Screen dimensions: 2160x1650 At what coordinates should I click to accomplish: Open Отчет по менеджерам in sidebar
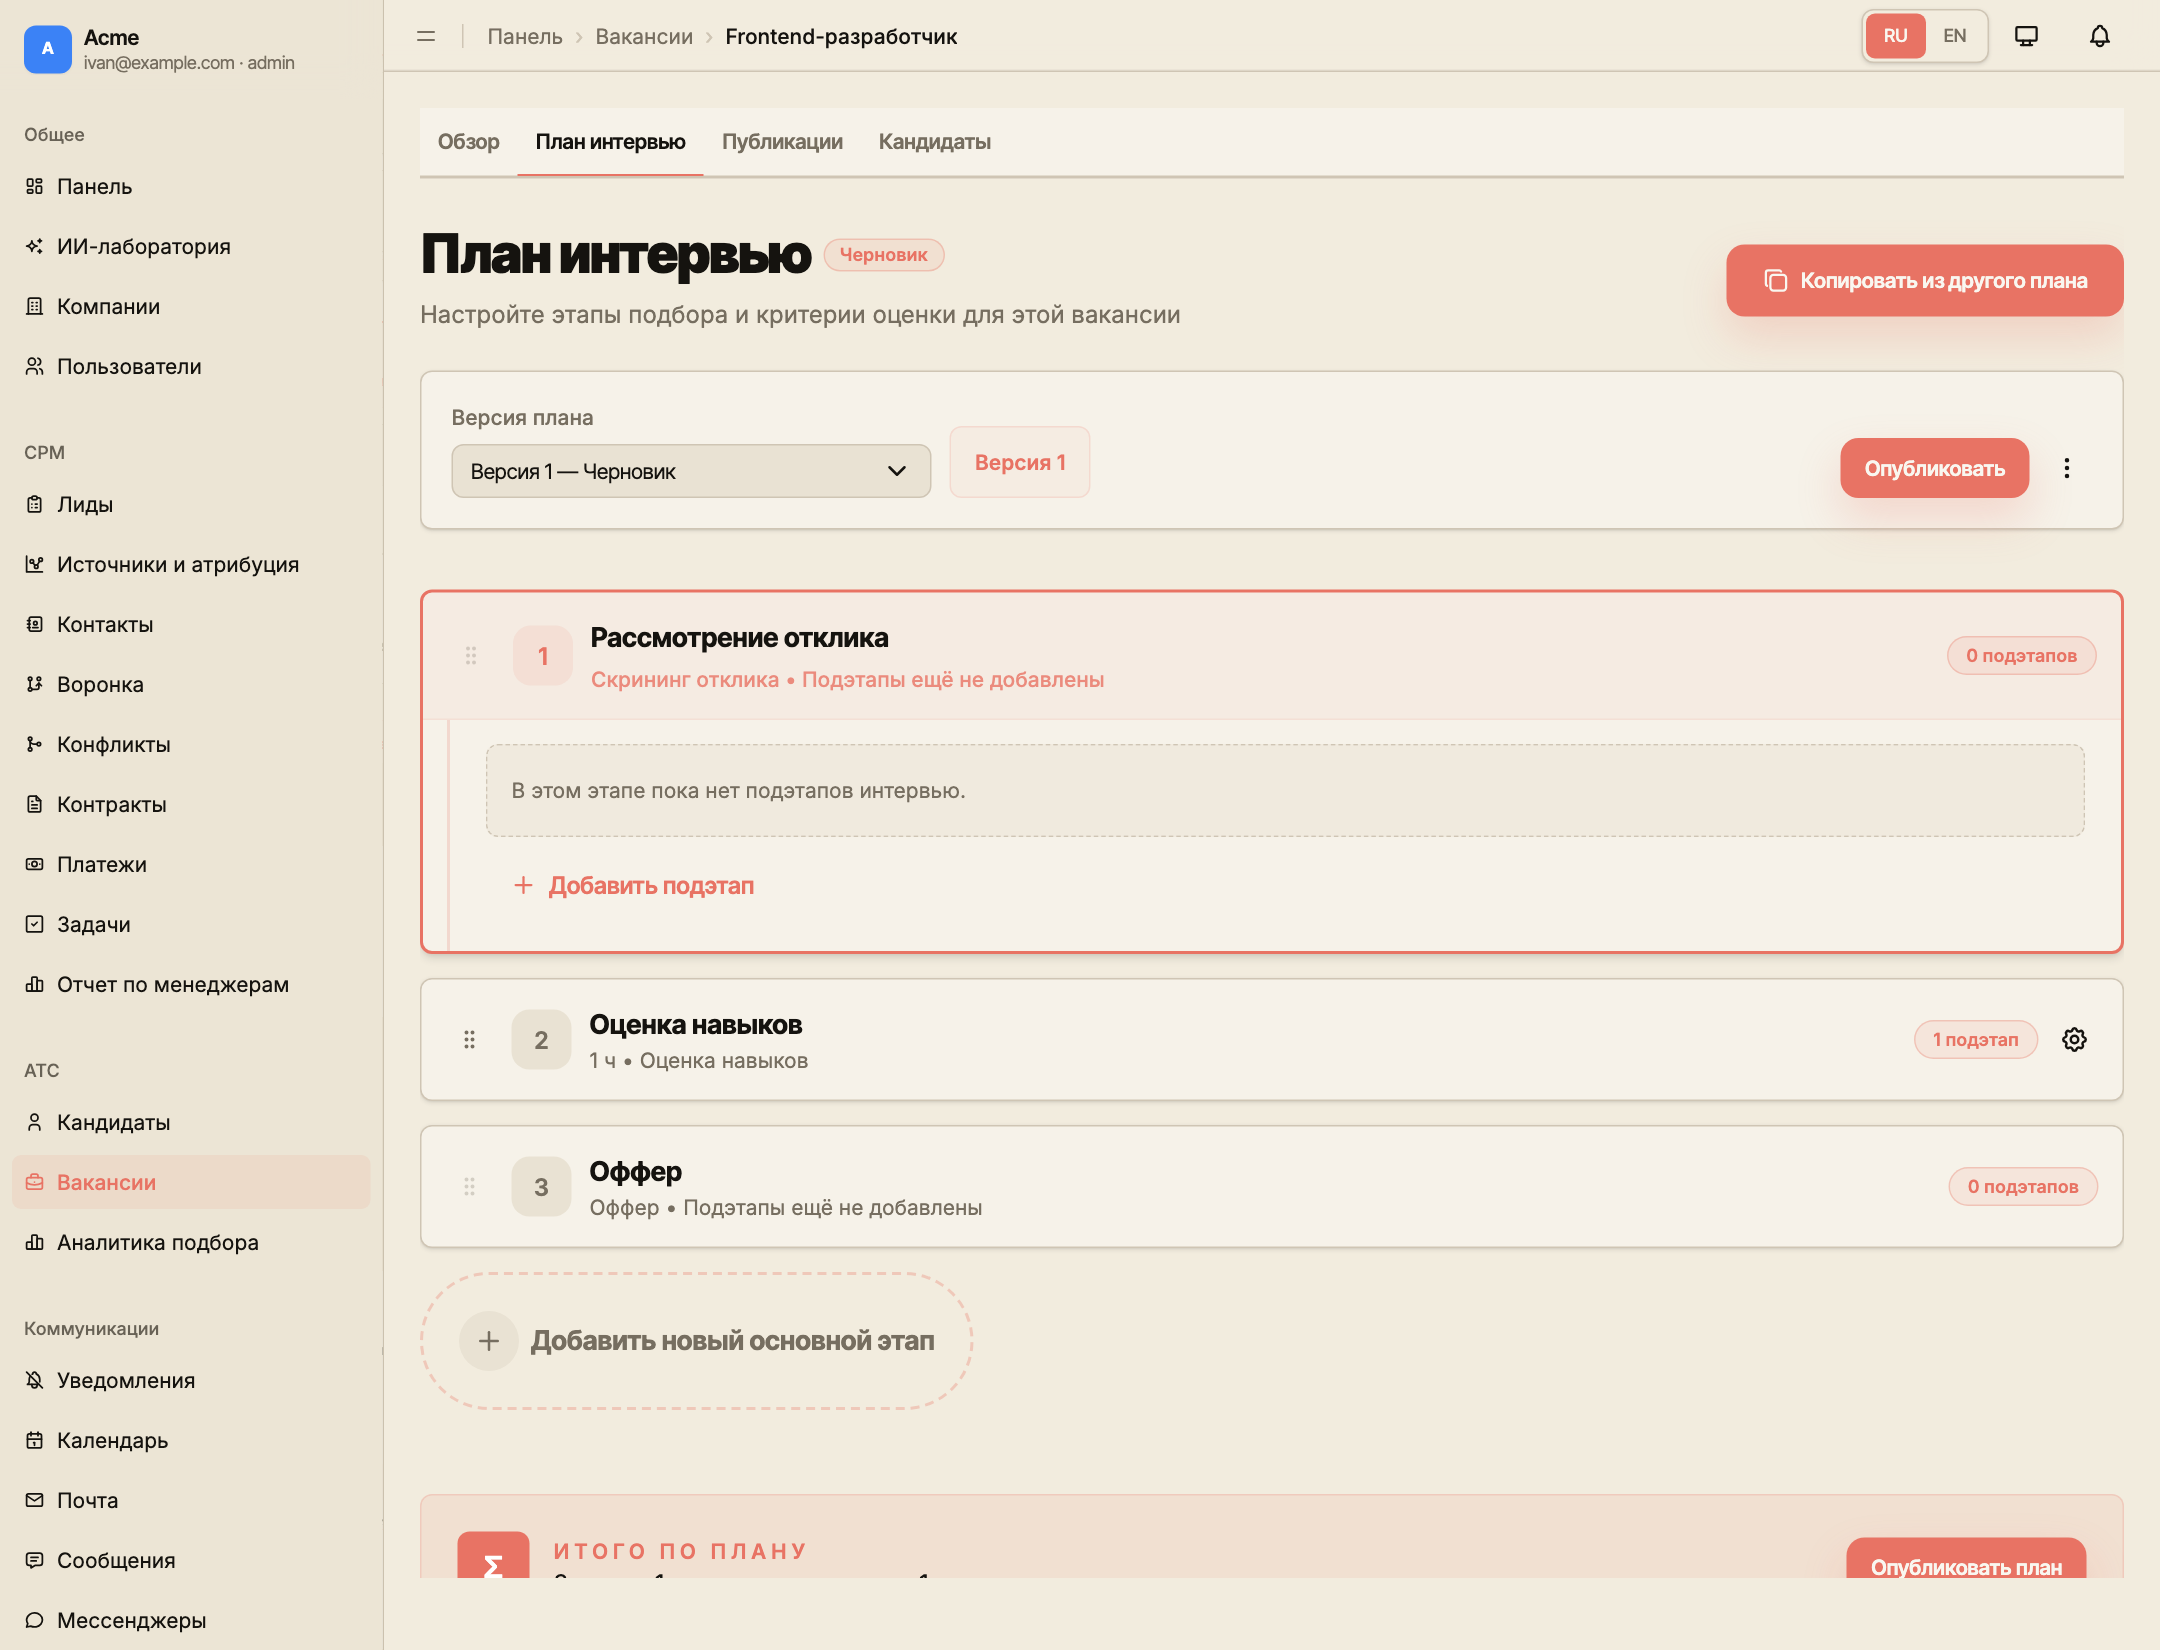(x=190, y=984)
